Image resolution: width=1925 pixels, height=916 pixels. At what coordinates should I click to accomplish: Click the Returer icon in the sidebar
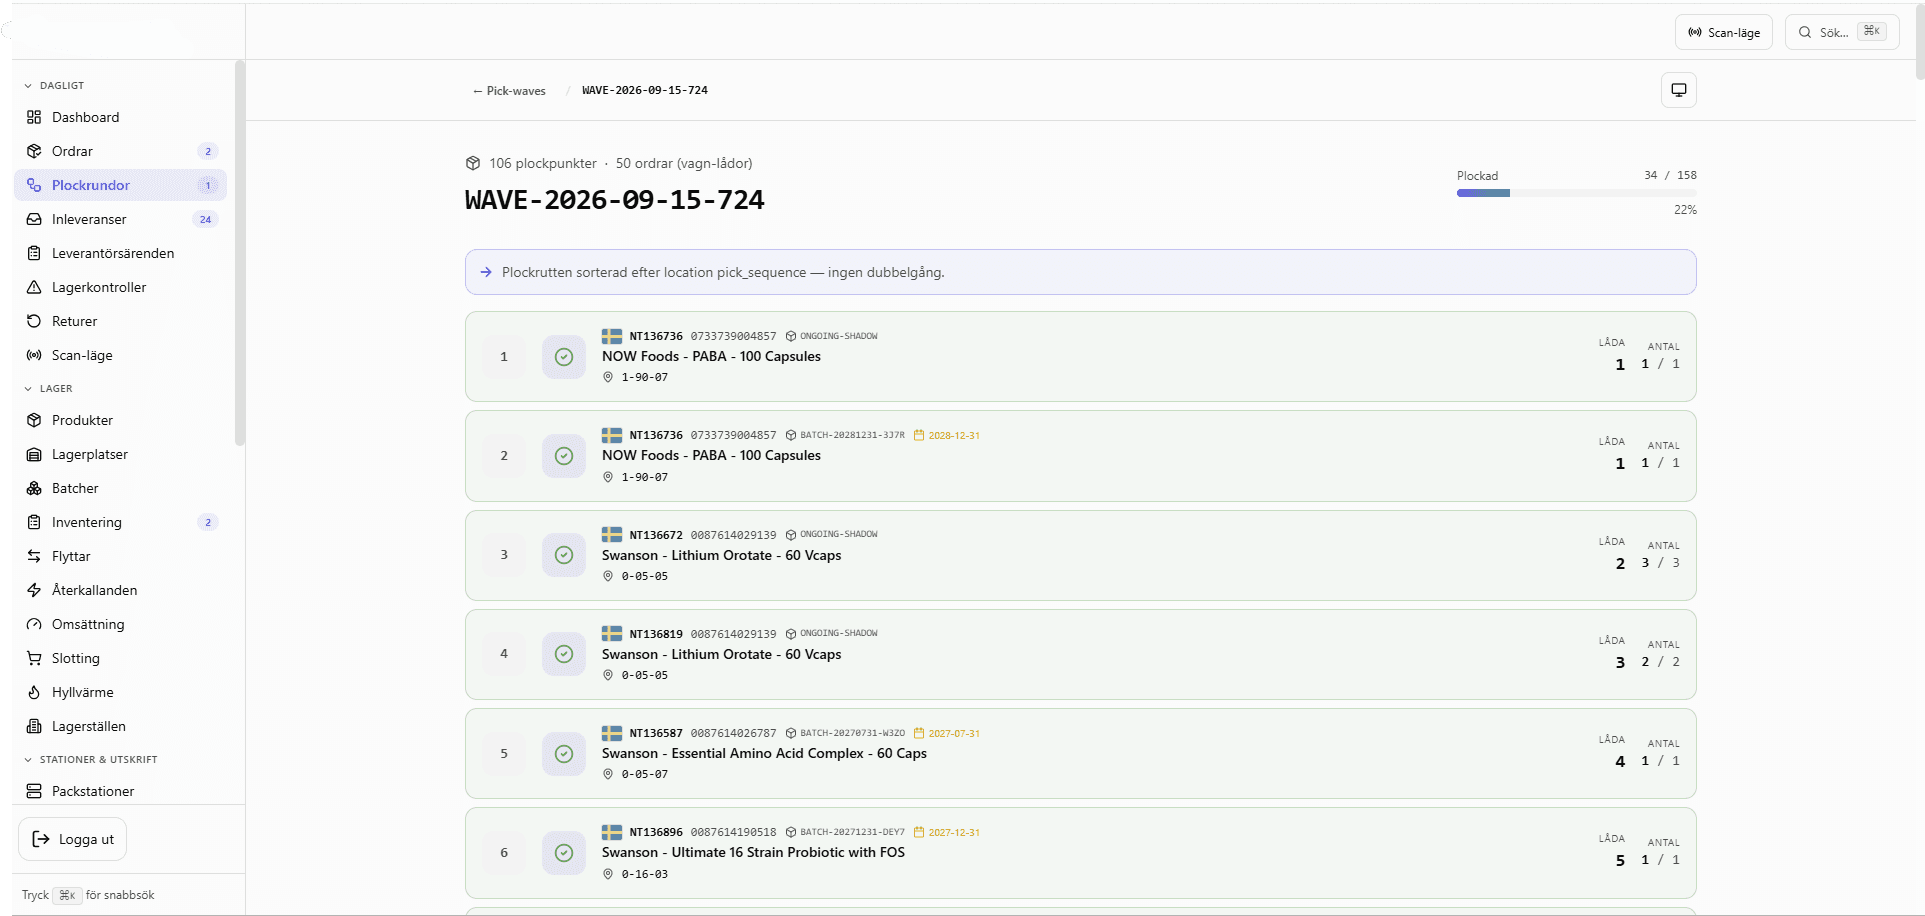click(x=34, y=321)
